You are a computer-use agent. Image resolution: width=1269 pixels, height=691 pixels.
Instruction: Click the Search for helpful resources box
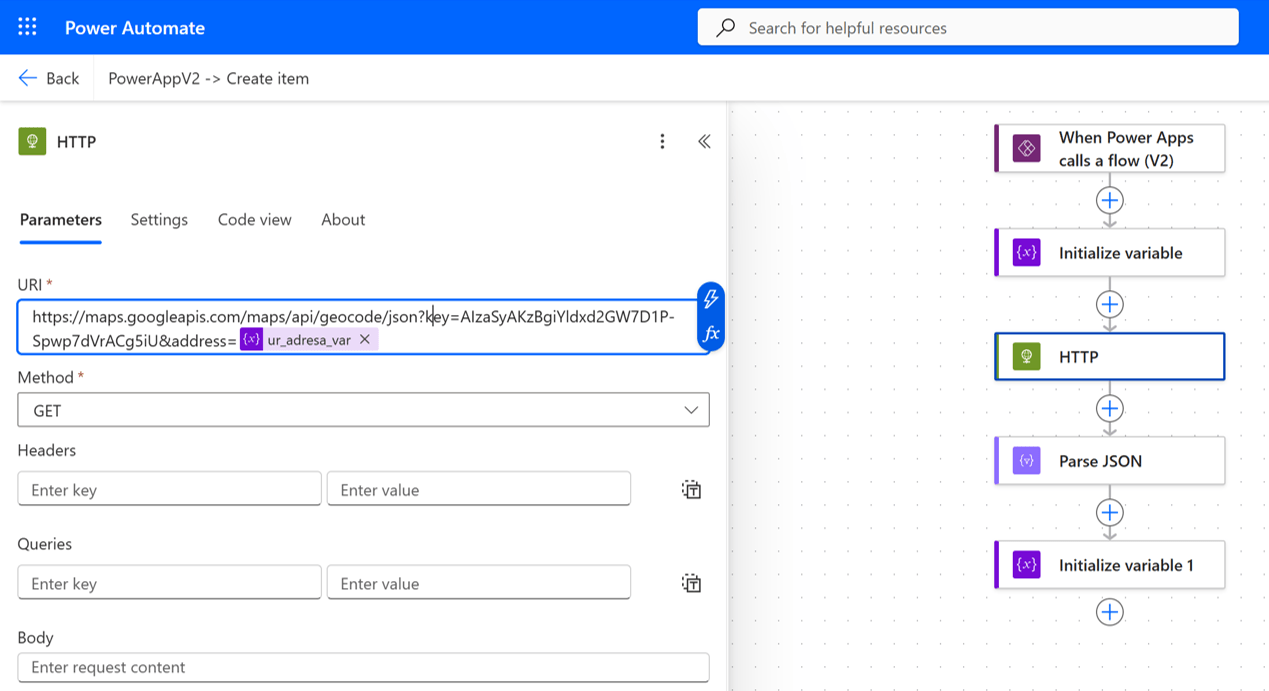[967, 28]
